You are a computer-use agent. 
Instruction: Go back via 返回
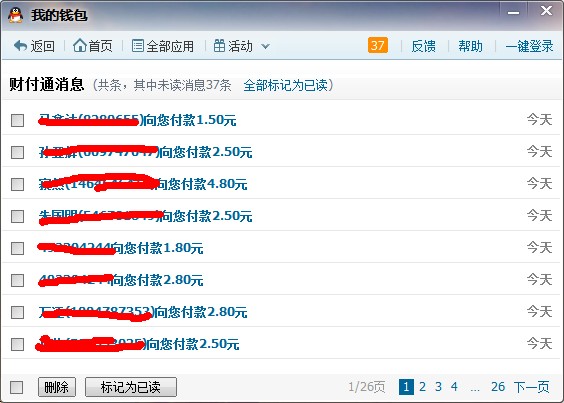click(x=42, y=46)
